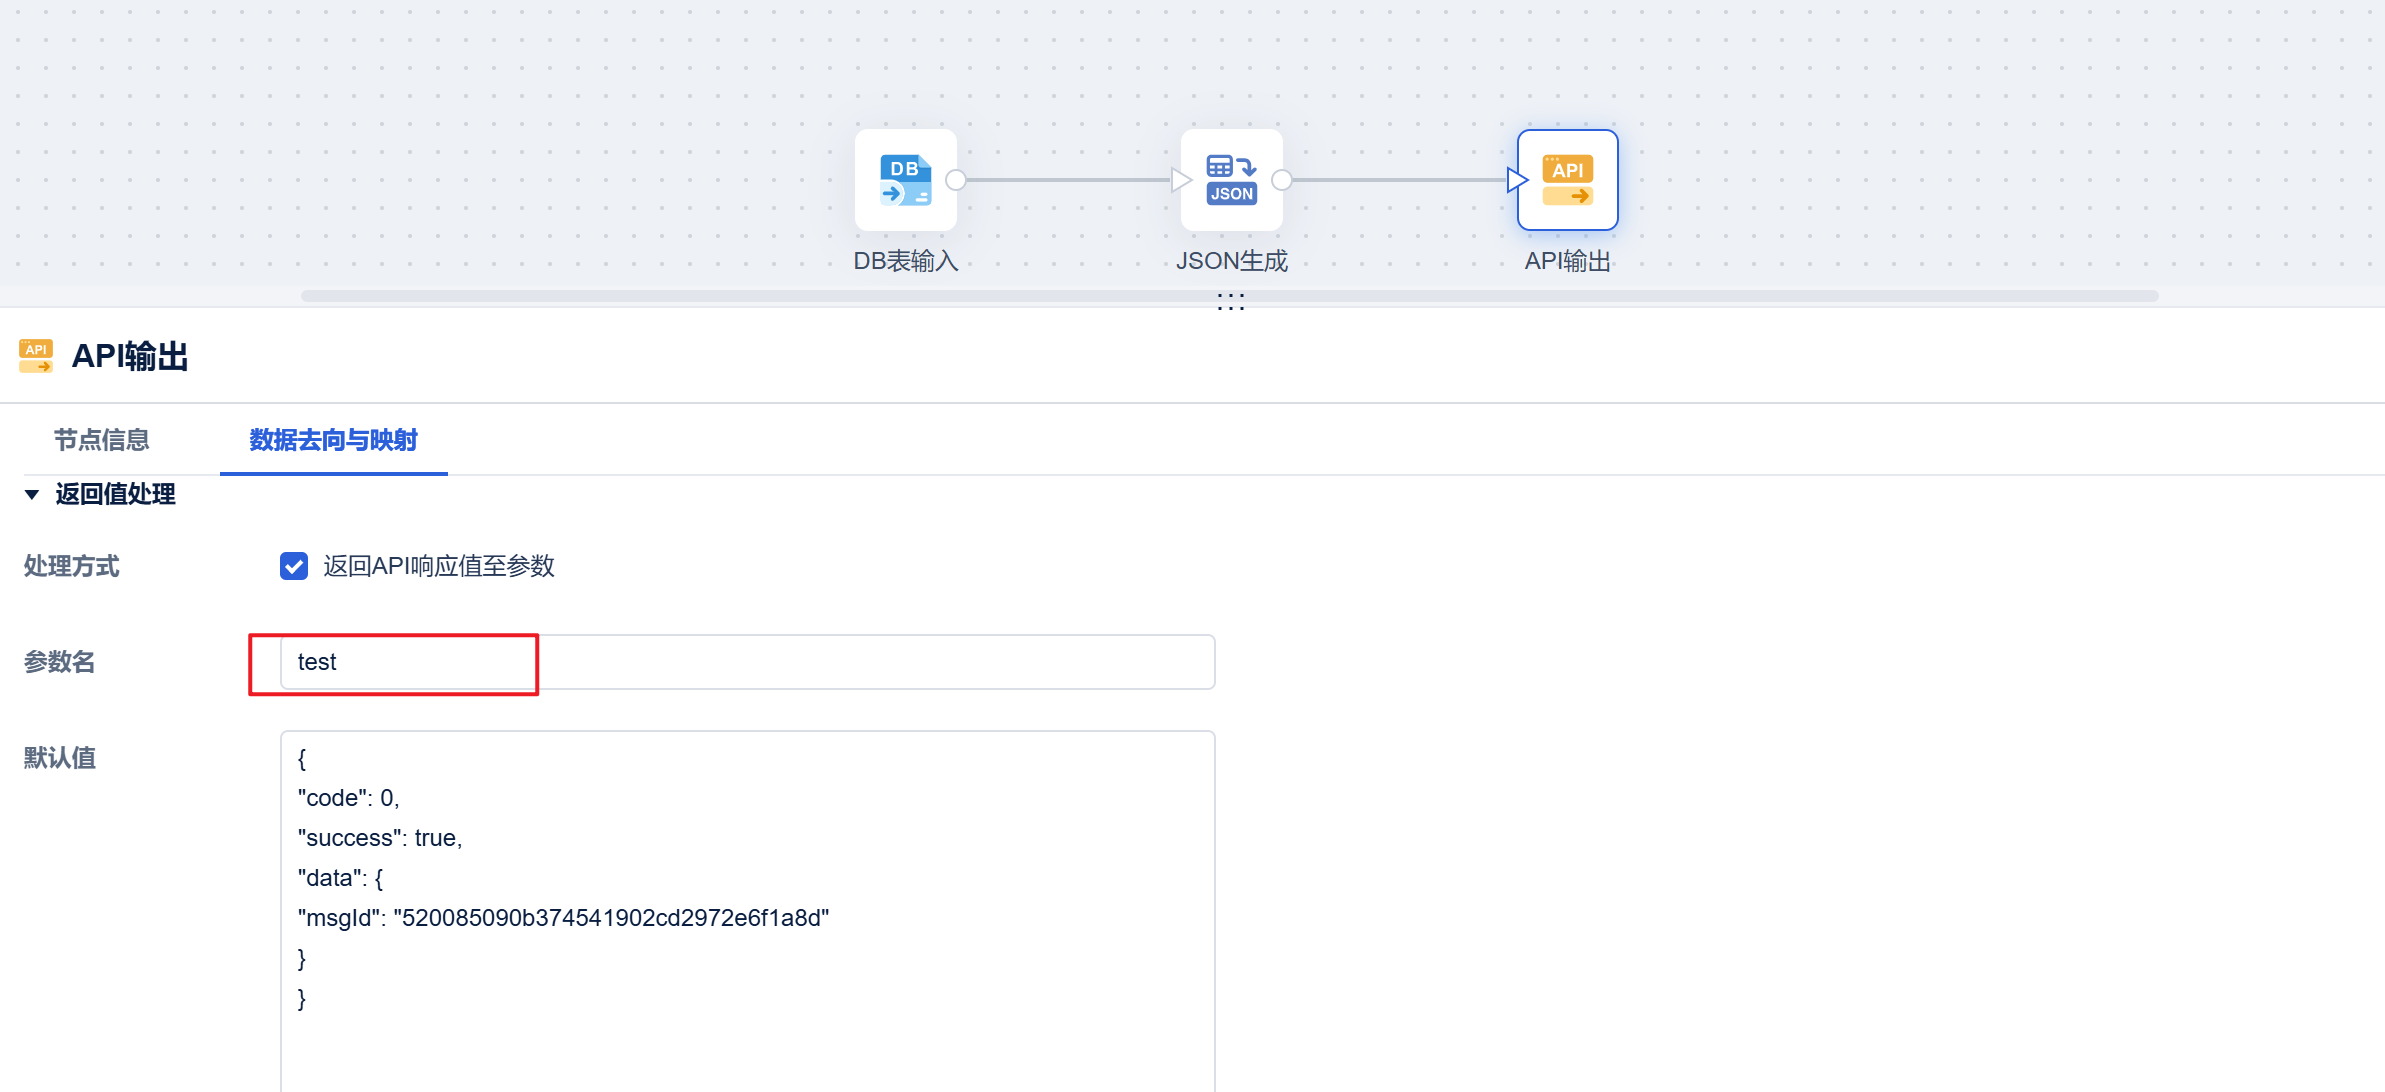Screen dimensions: 2385x1092
Task: Click the "code": 0, line
Action: tap(348, 798)
